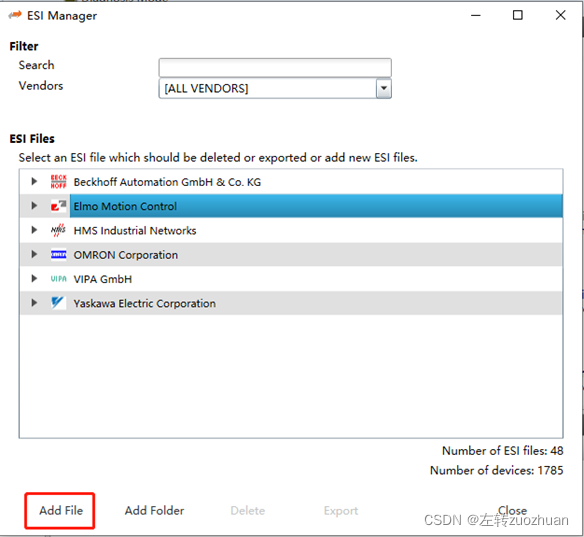Expand the Beckhoff Automation tree node
This screenshot has width=584, height=537.
coord(34,181)
